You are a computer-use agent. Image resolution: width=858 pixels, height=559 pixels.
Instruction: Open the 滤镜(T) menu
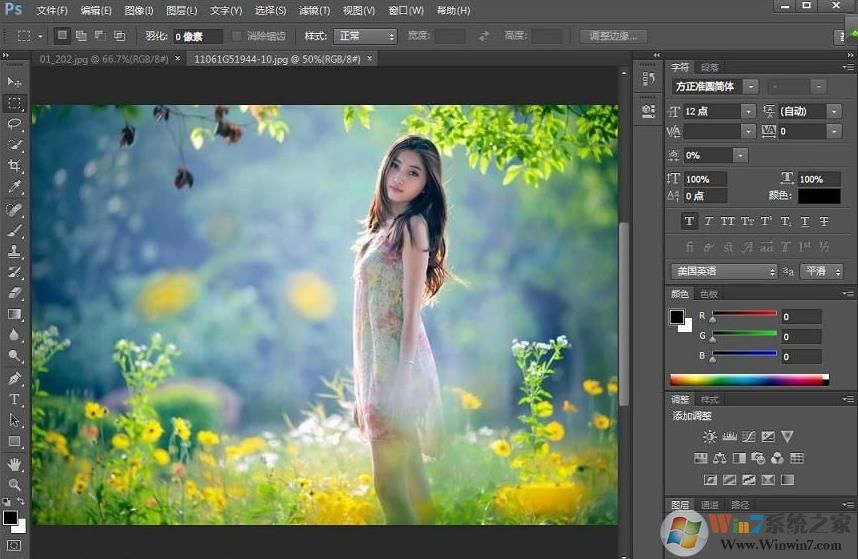[314, 10]
